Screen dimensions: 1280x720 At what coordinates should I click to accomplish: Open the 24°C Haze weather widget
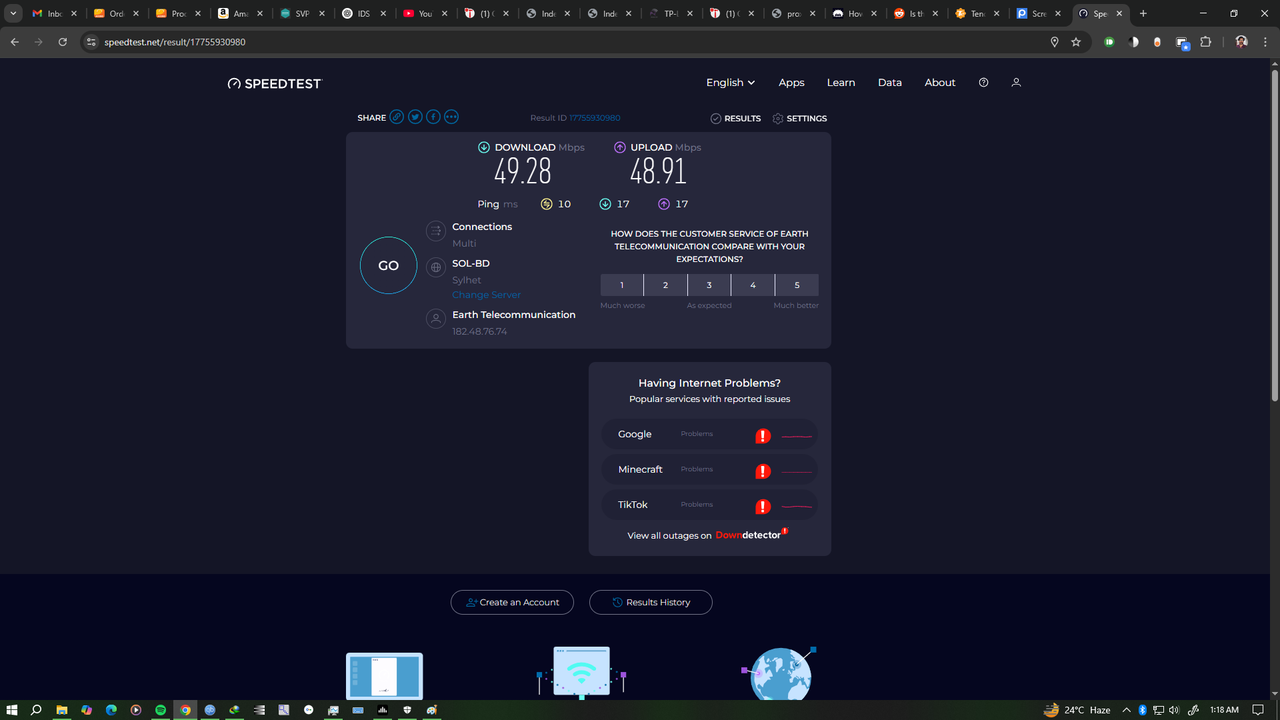[x=1077, y=710]
